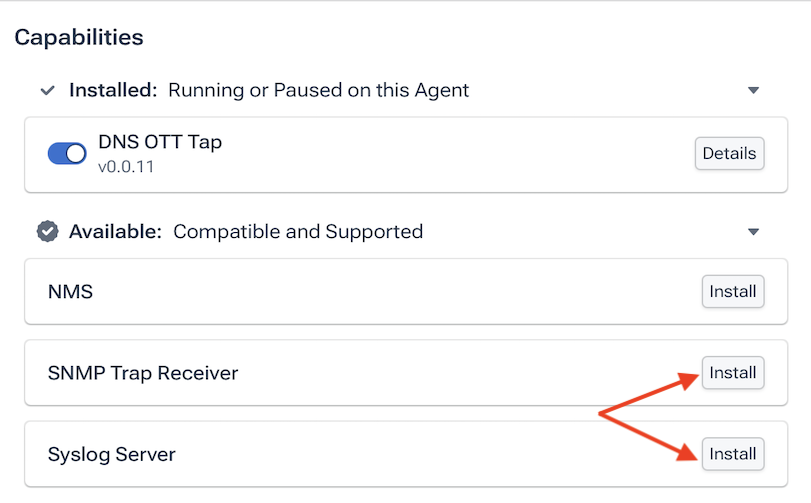Install the Syslog Server capability
This screenshot has height=503, width=811.
(x=733, y=454)
